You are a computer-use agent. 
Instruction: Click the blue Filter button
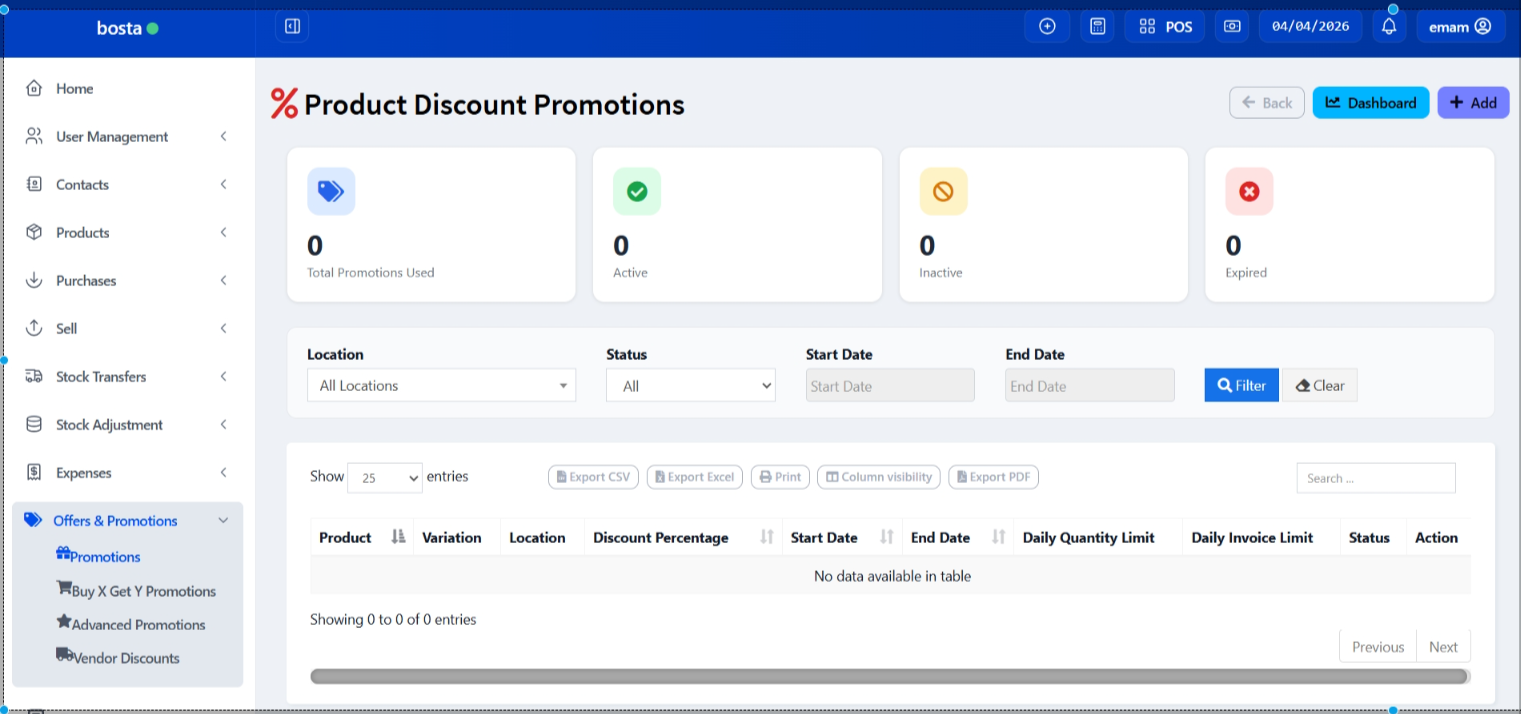(x=1241, y=386)
